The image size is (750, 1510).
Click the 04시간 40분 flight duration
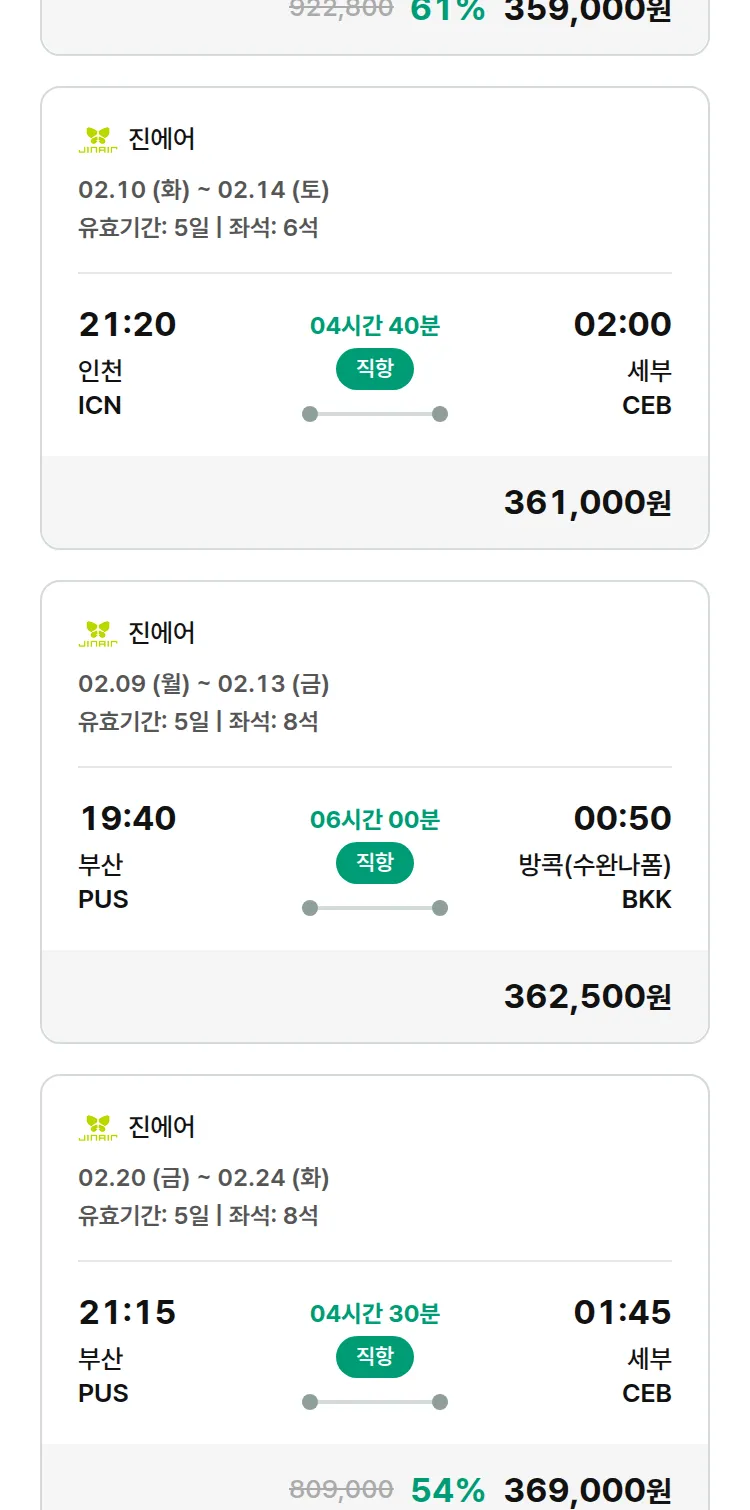point(375,326)
